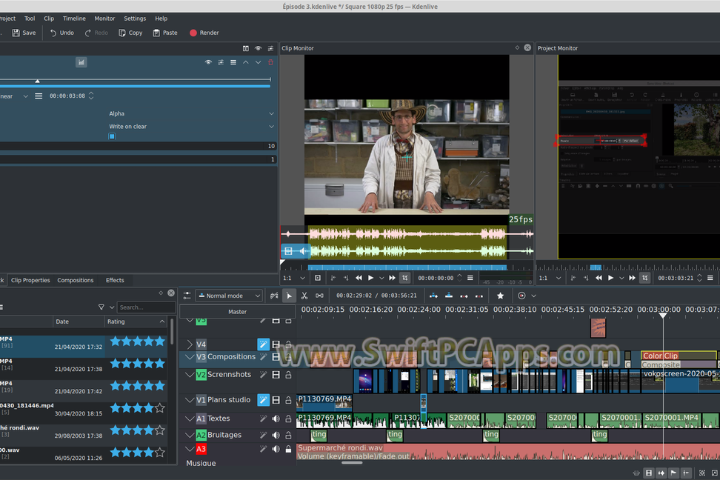This screenshot has width=720, height=480.
Task: Open the Tool menu
Action: tap(30, 18)
